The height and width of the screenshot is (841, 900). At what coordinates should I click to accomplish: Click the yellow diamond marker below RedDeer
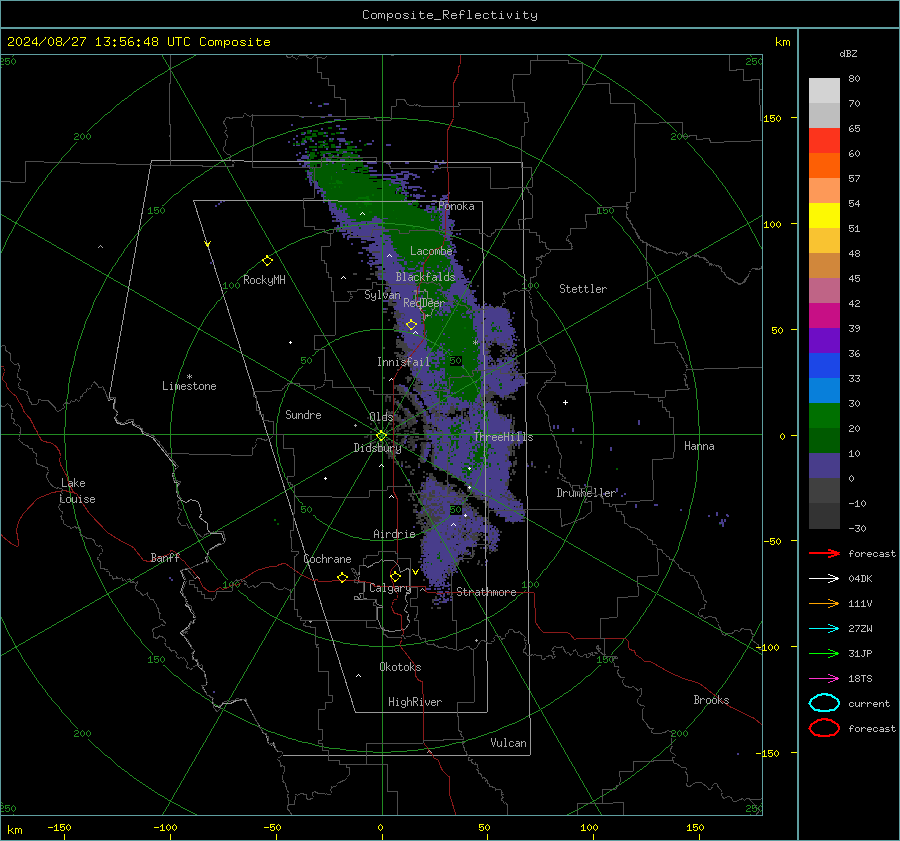pyautogui.click(x=412, y=325)
